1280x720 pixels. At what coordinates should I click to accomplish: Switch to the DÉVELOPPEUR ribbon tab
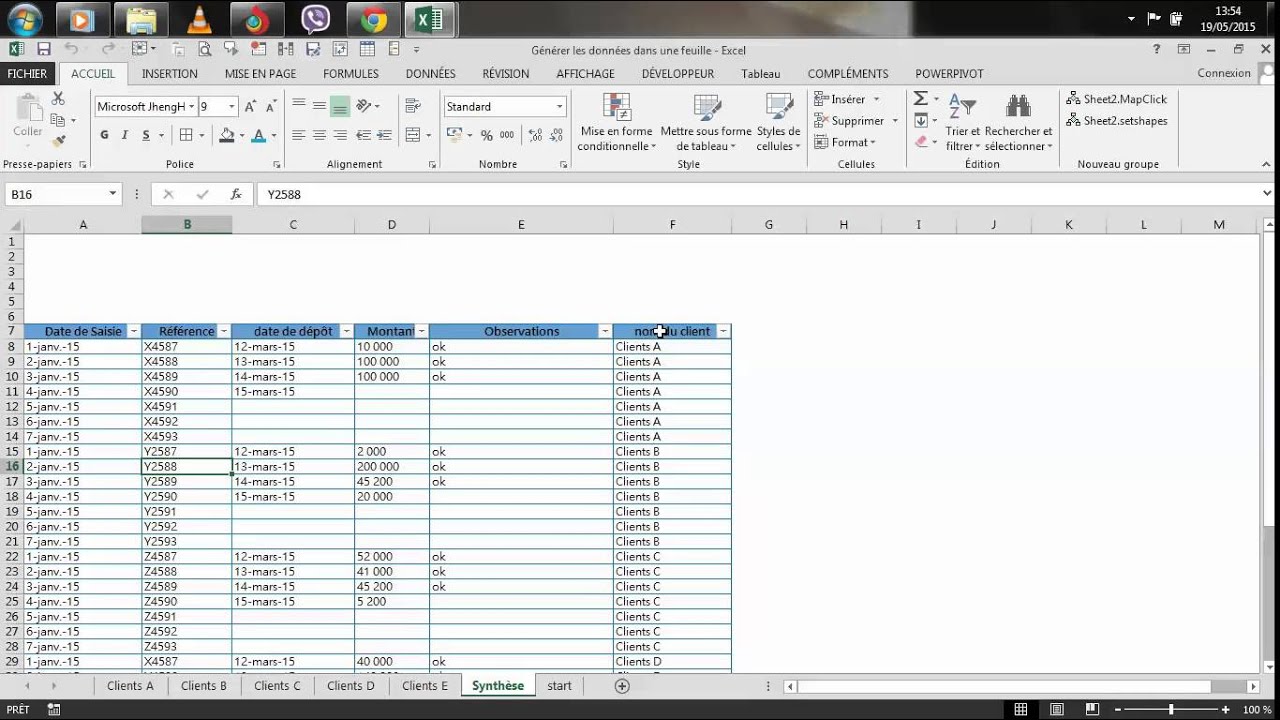click(678, 73)
